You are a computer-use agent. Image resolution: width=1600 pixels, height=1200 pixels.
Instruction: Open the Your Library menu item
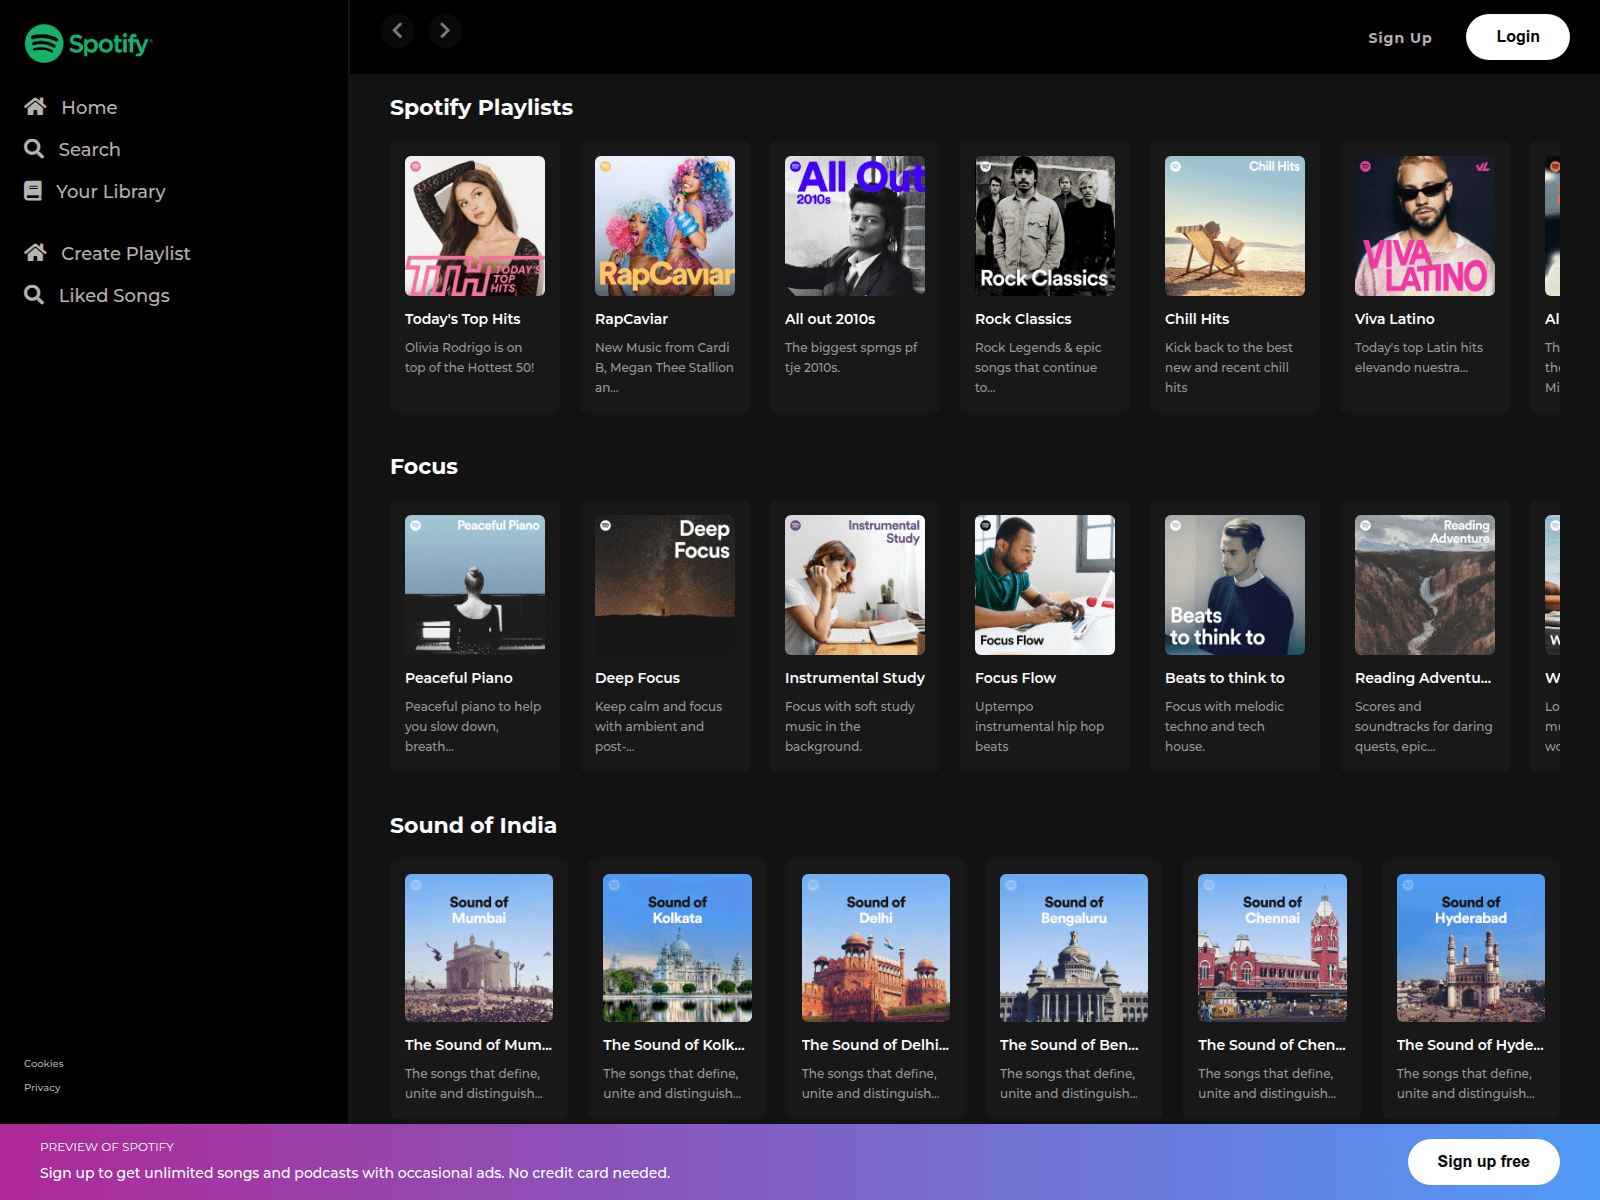110,191
